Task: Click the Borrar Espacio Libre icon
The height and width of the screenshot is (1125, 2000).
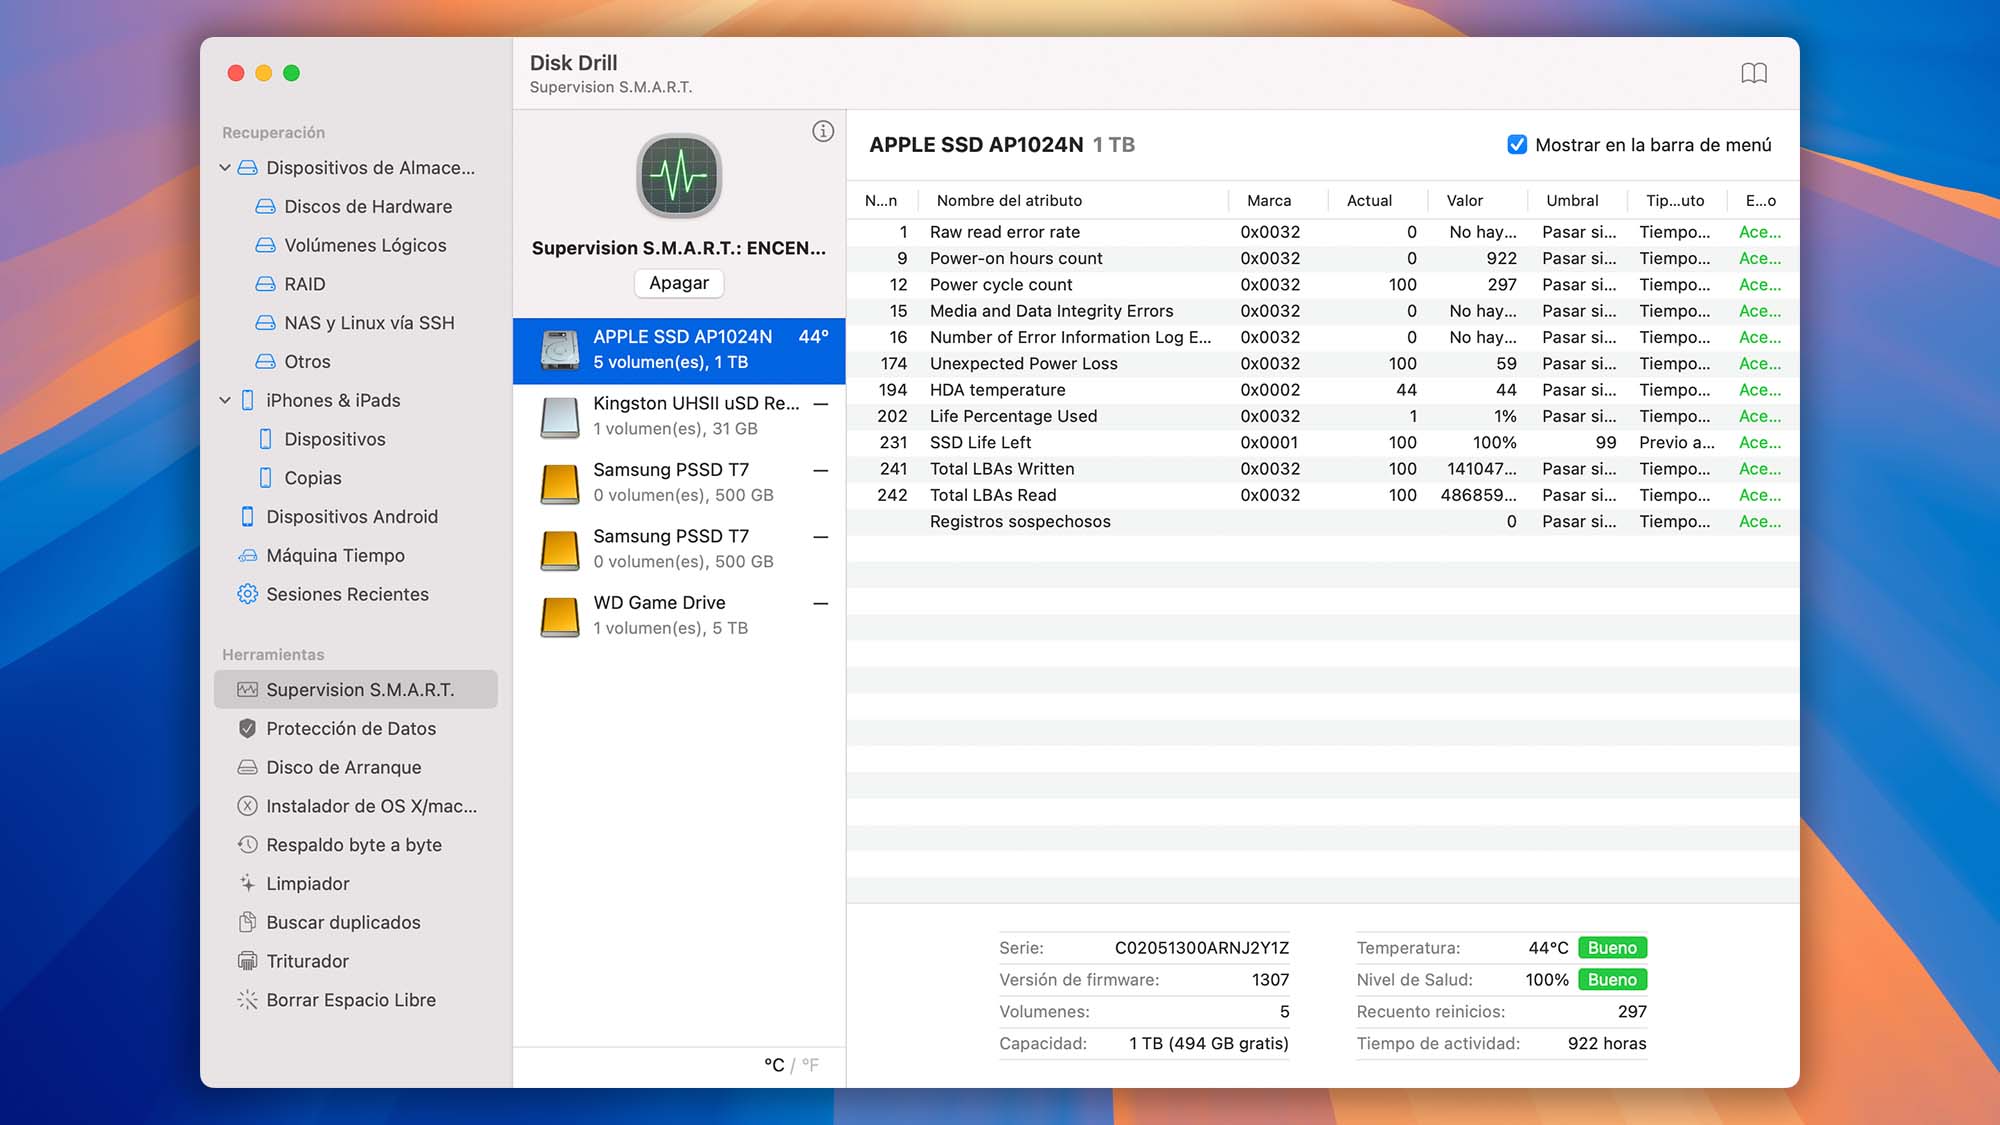Action: click(x=247, y=1000)
